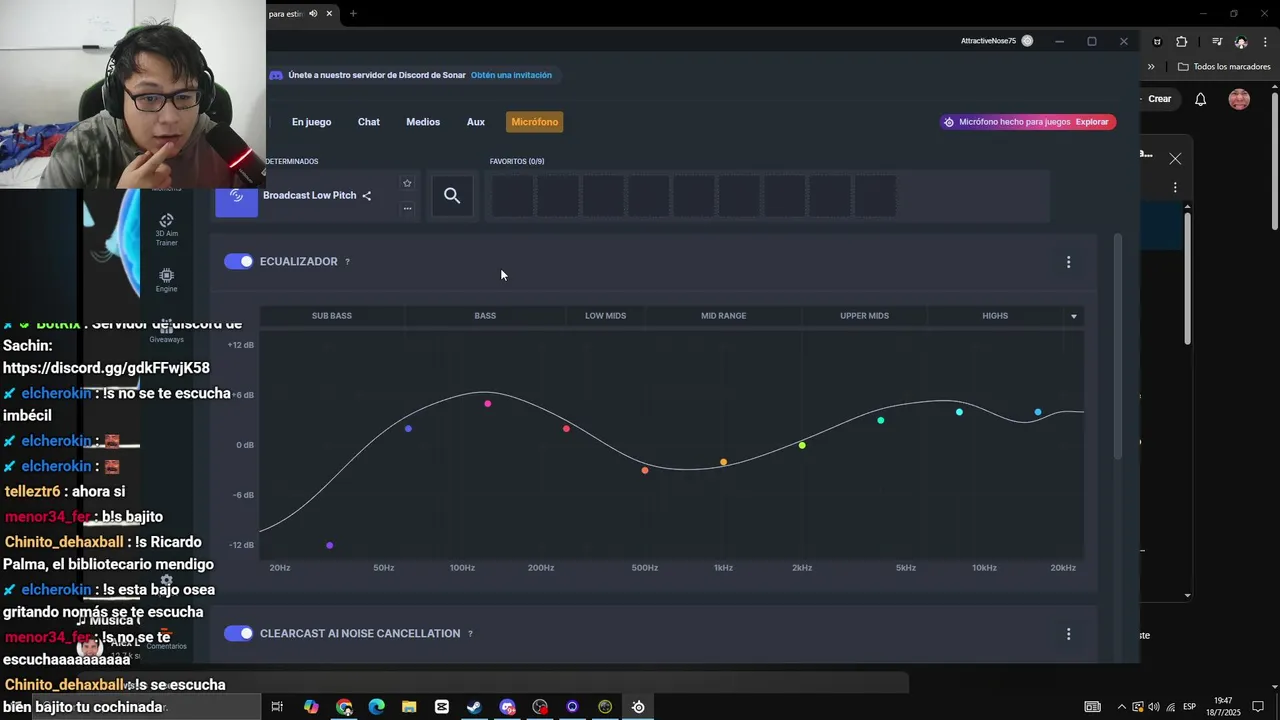Image resolution: width=1280 pixels, height=720 pixels.
Task: Select the yellow-green 2kHz EQ point
Action: 802,445
